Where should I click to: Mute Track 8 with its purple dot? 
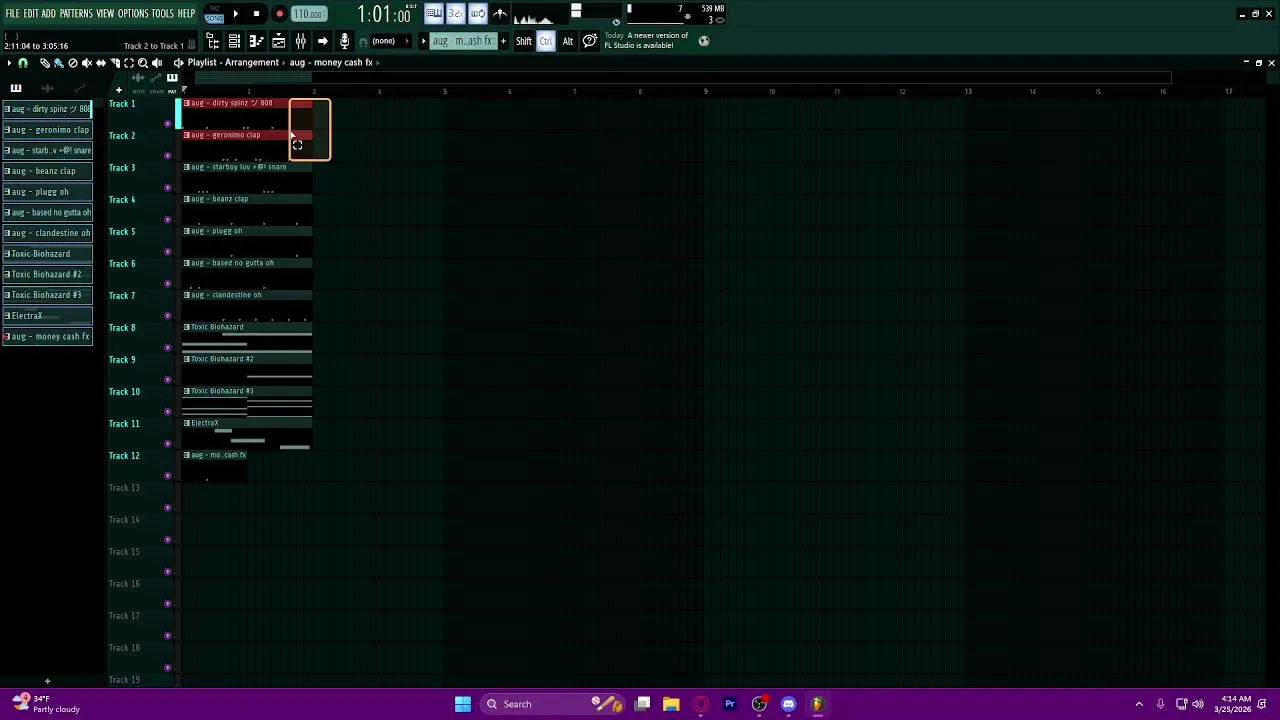pyautogui.click(x=167, y=348)
